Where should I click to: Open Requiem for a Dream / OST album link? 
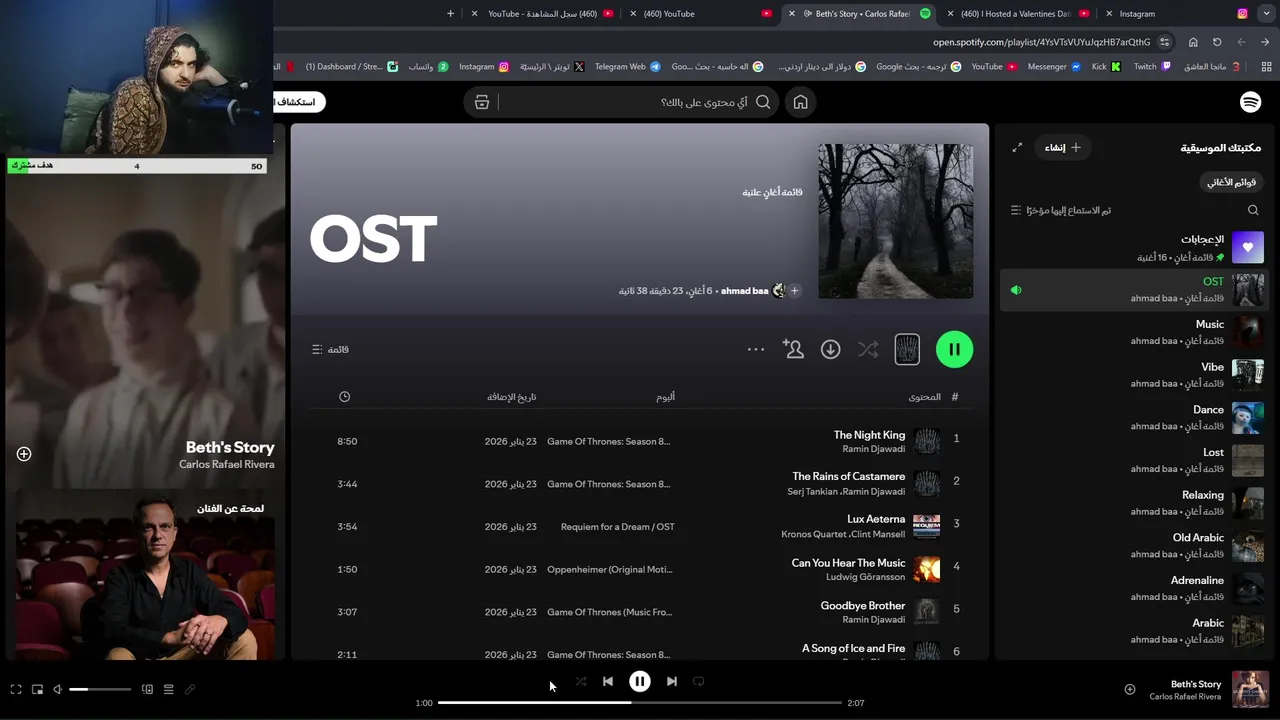coord(618,527)
